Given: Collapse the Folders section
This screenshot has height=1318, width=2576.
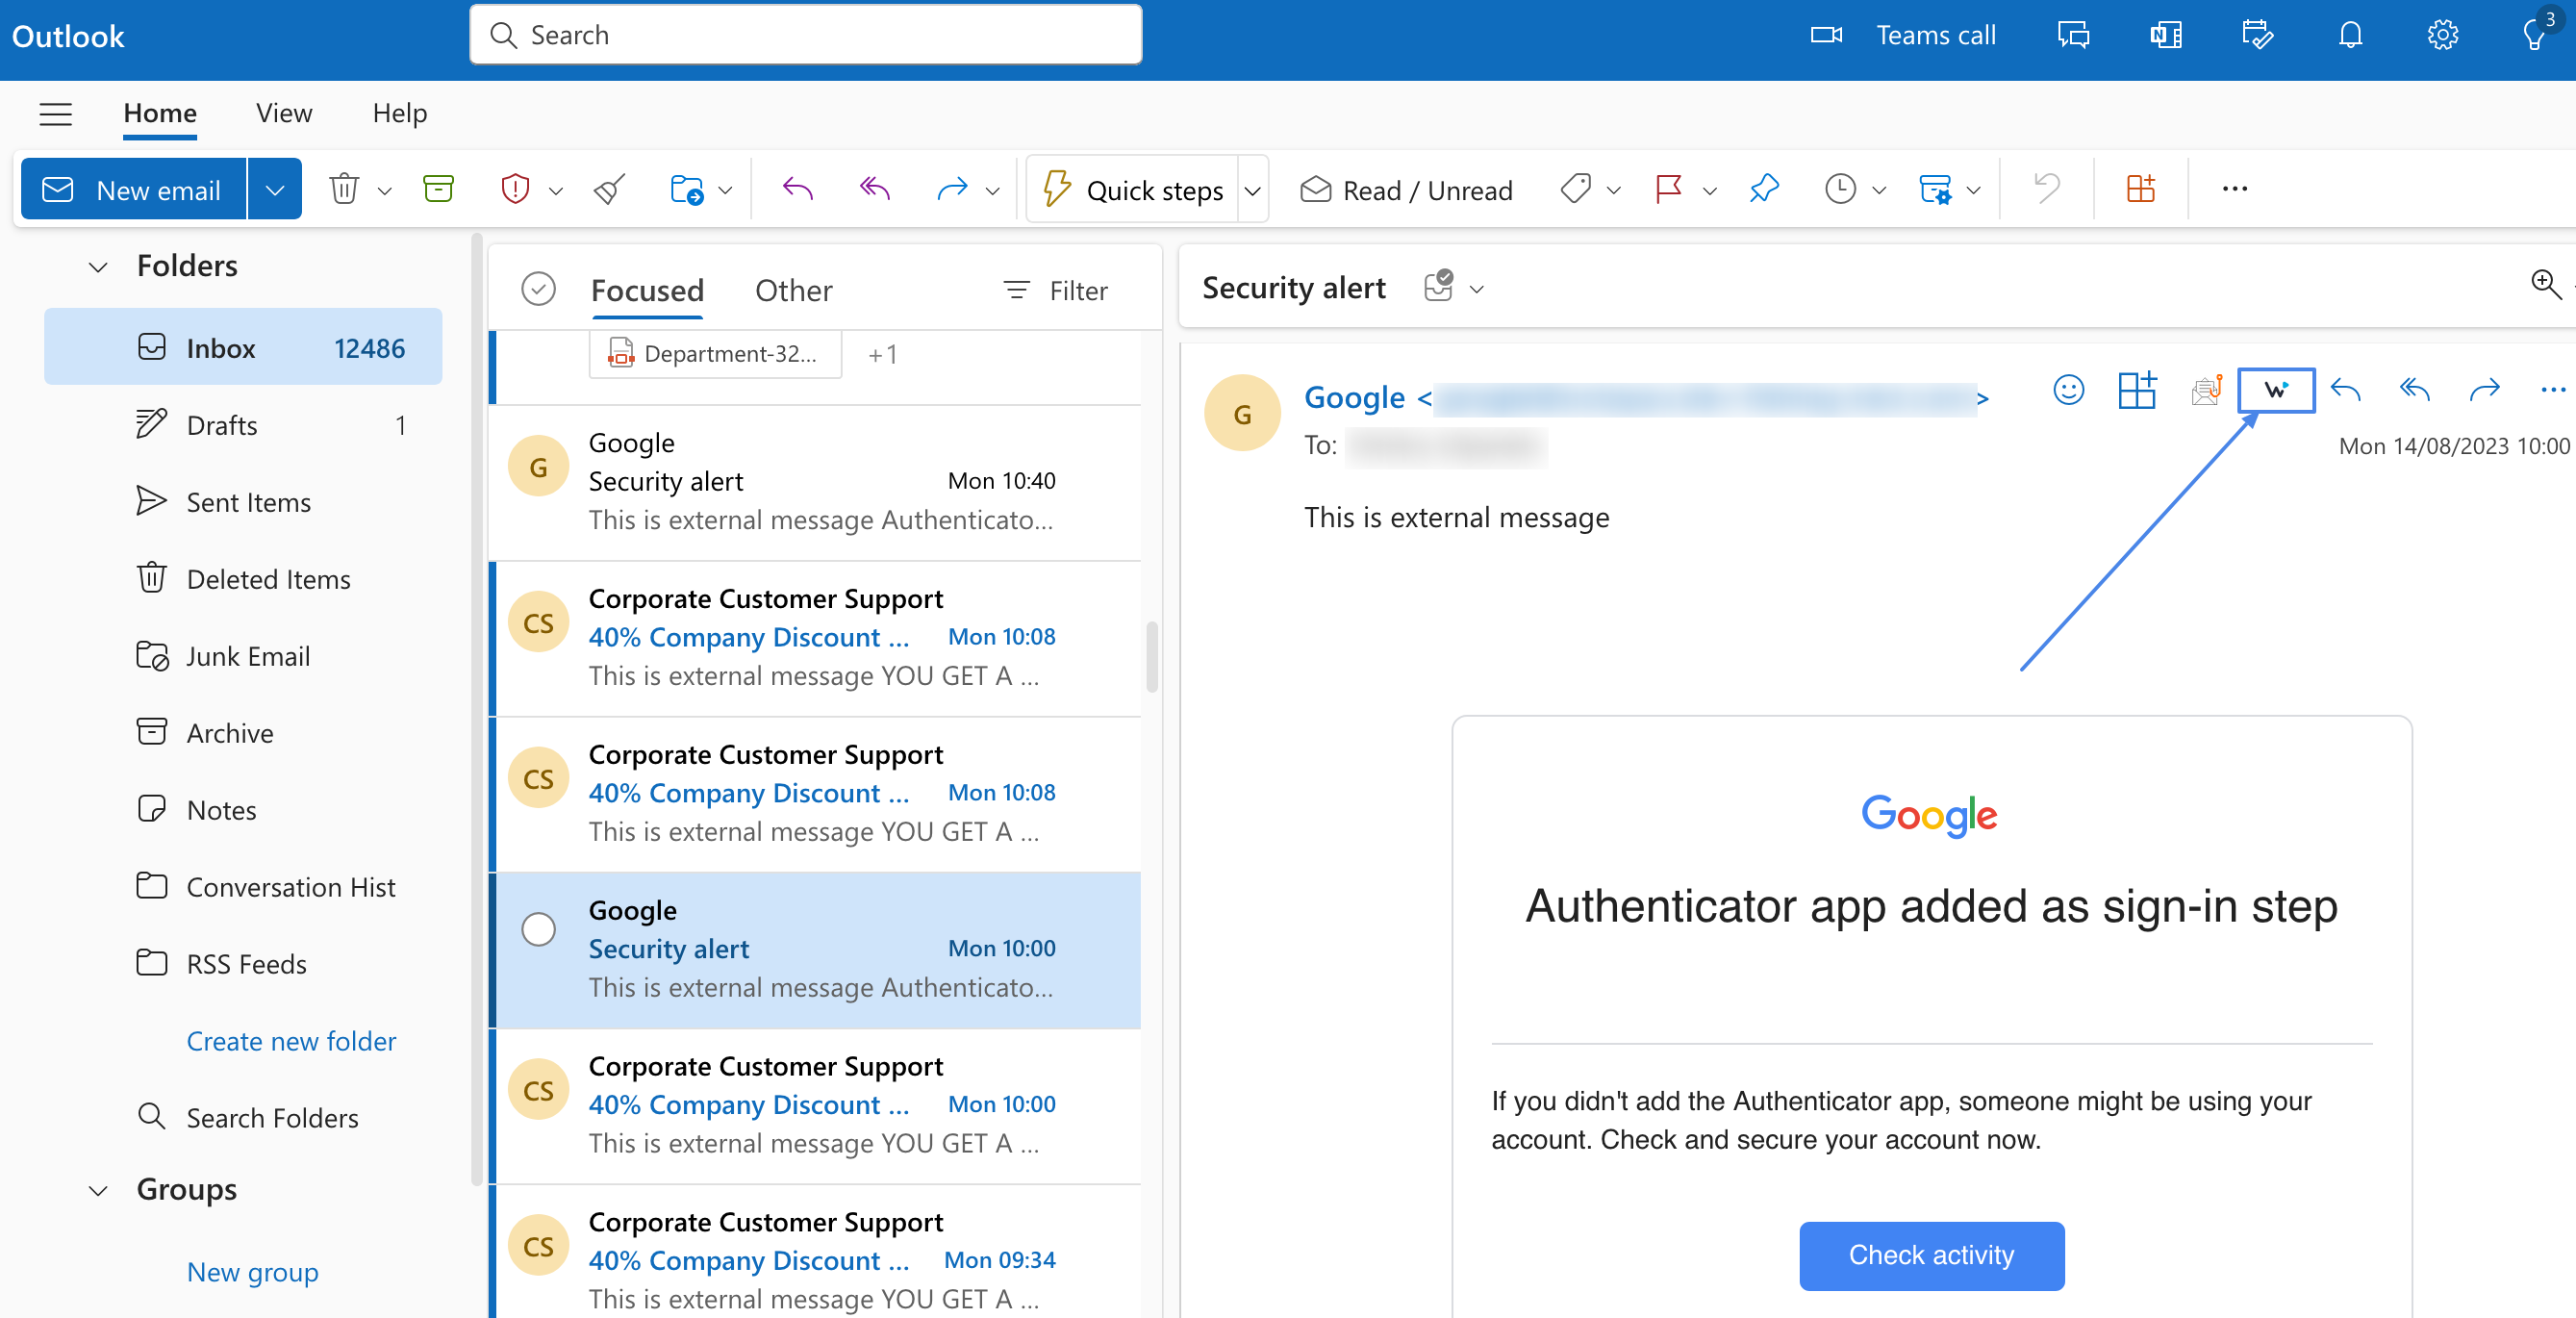Looking at the screenshot, I should coord(97,265).
